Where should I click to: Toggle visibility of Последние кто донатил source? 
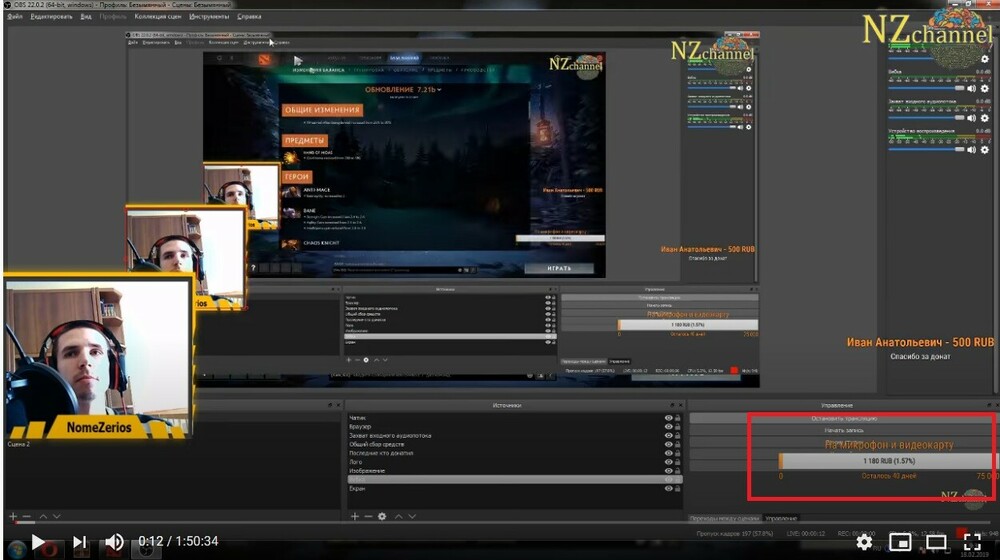pyautogui.click(x=668, y=453)
